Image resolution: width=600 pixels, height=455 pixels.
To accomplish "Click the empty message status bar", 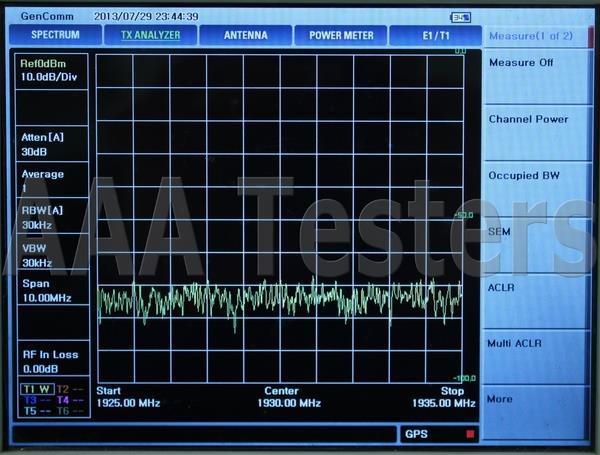I will [x=204, y=435].
